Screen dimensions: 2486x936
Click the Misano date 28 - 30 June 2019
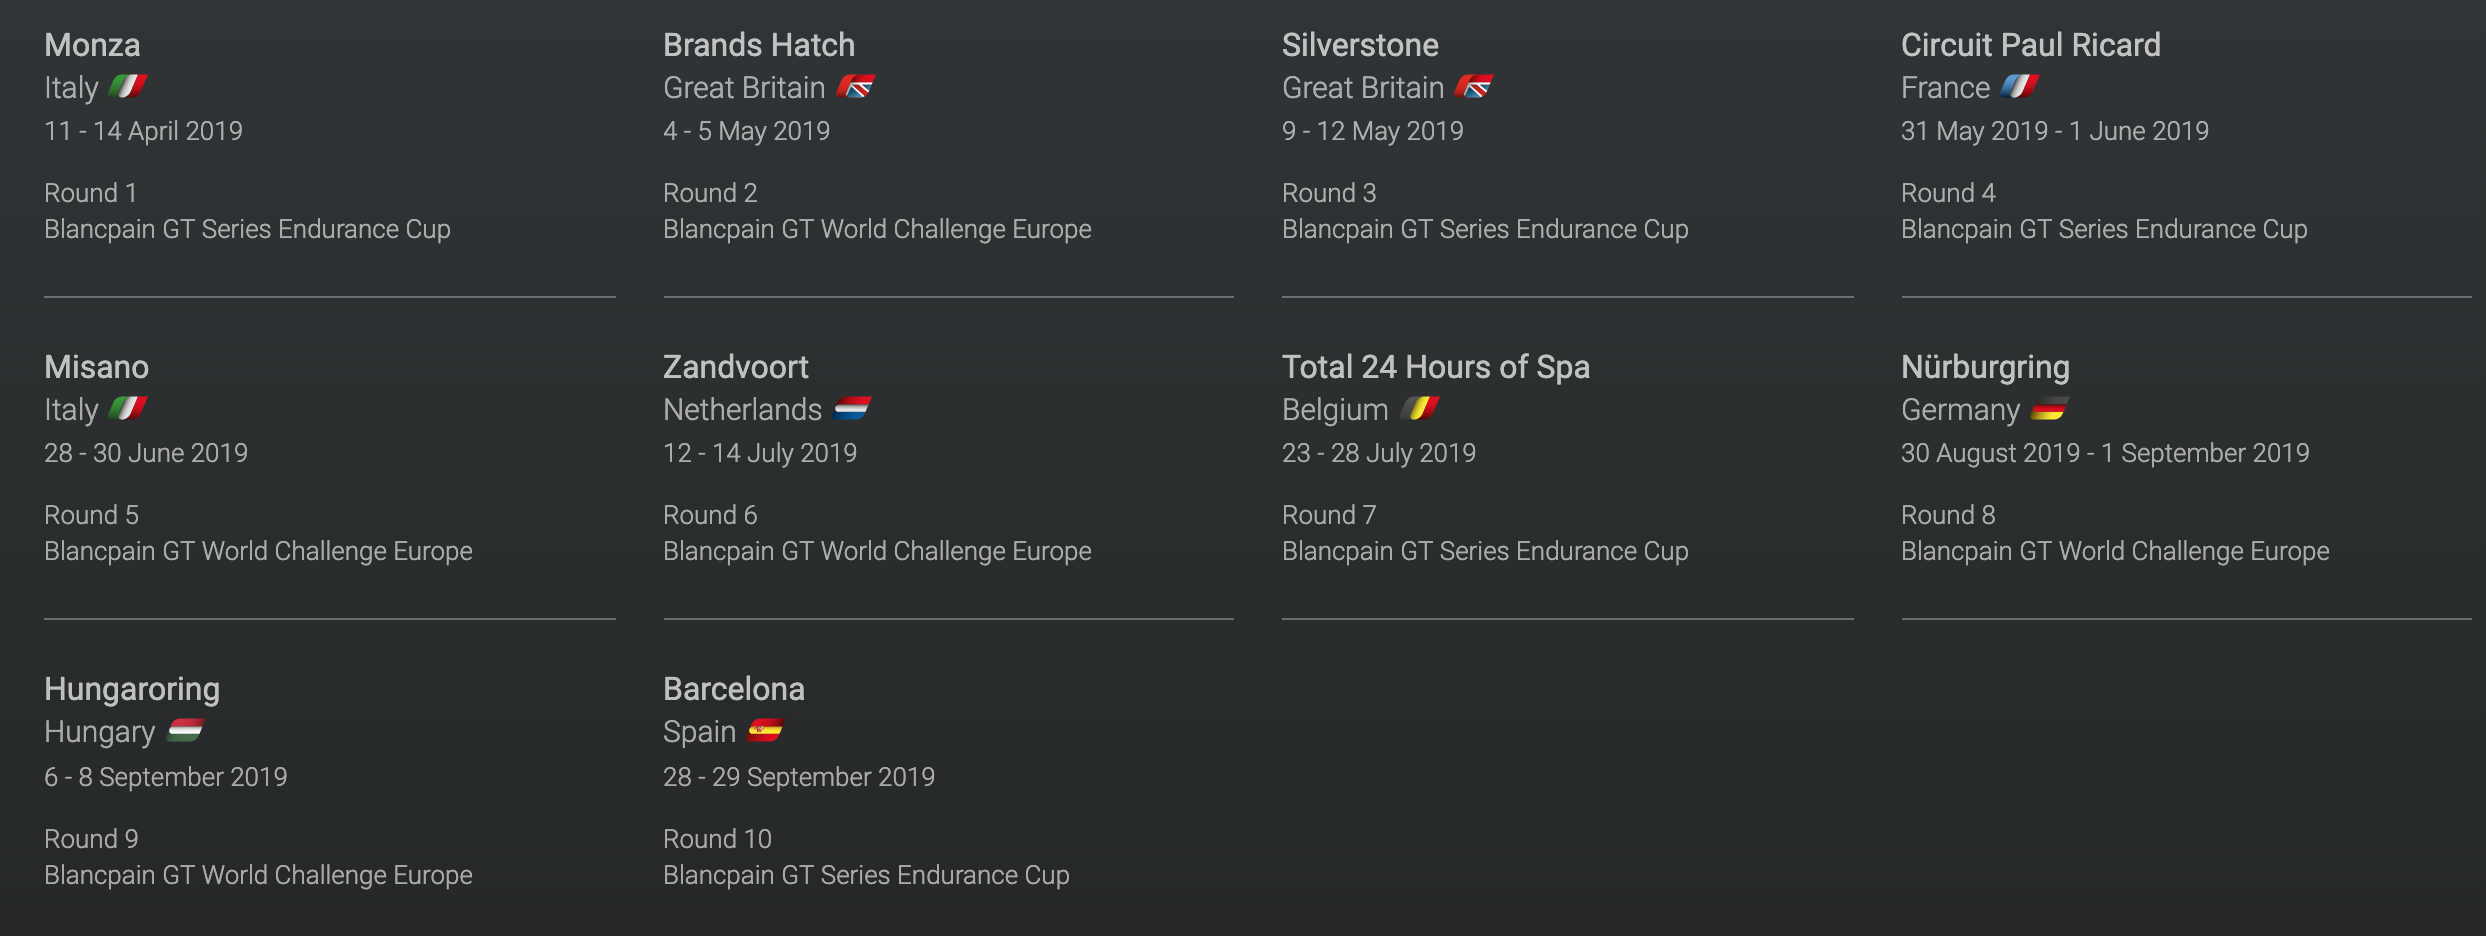click(146, 453)
